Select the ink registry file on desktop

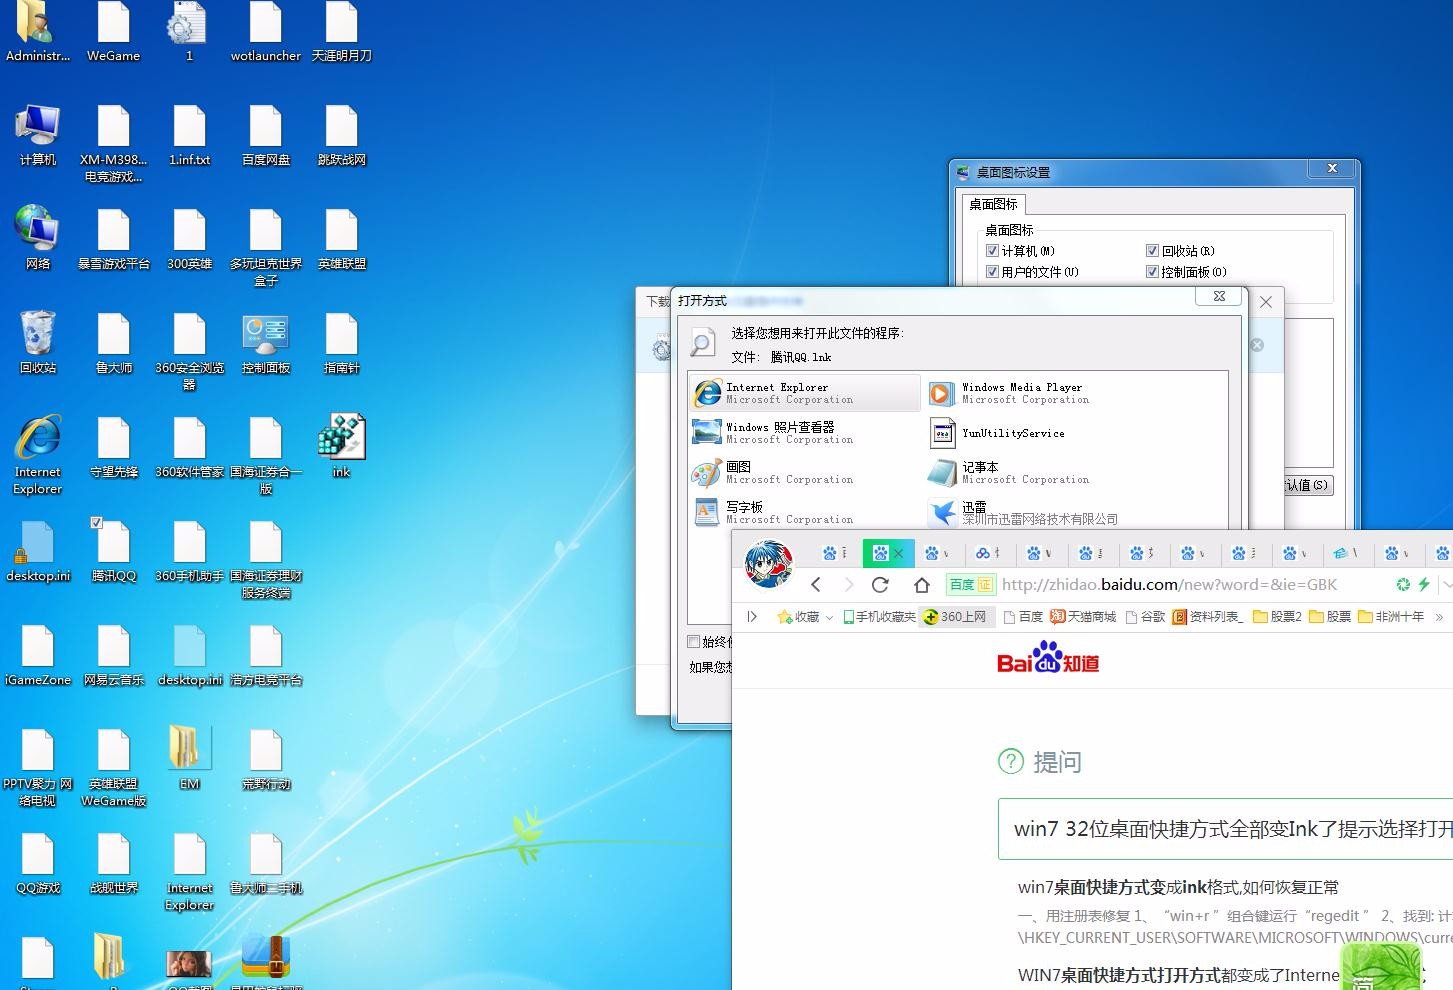tap(342, 446)
